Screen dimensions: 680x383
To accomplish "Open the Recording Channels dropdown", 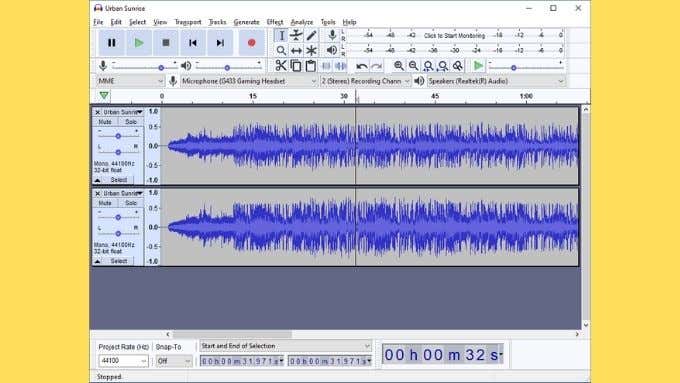I will (x=365, y=81).
